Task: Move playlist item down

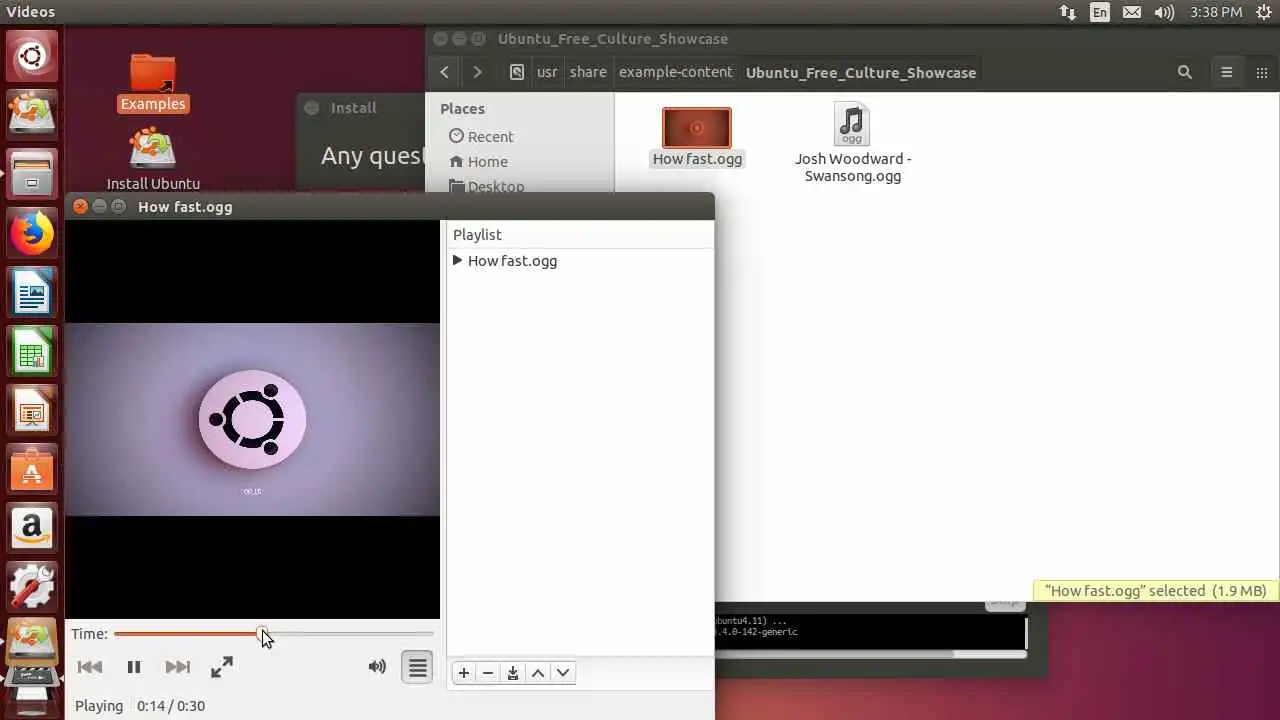Action: pyautogui.click(x=563, y=673)
